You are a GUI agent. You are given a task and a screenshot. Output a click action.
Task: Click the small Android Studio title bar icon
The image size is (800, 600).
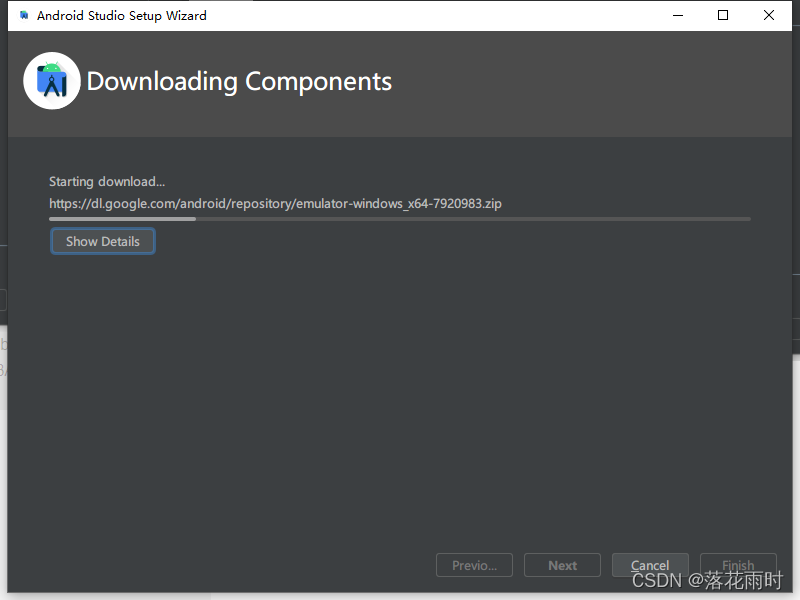pos(24,15)
